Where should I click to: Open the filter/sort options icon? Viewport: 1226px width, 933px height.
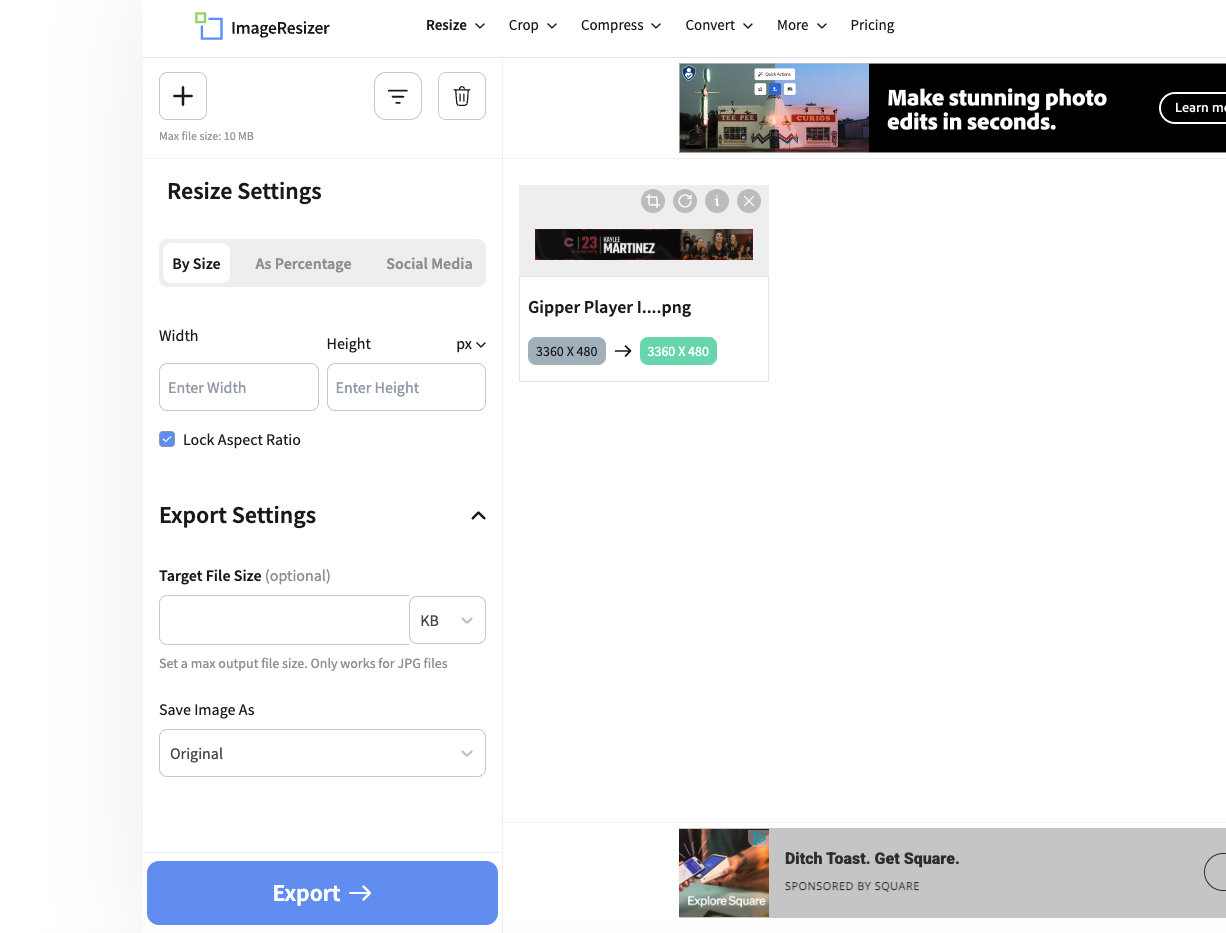point(398,96)
